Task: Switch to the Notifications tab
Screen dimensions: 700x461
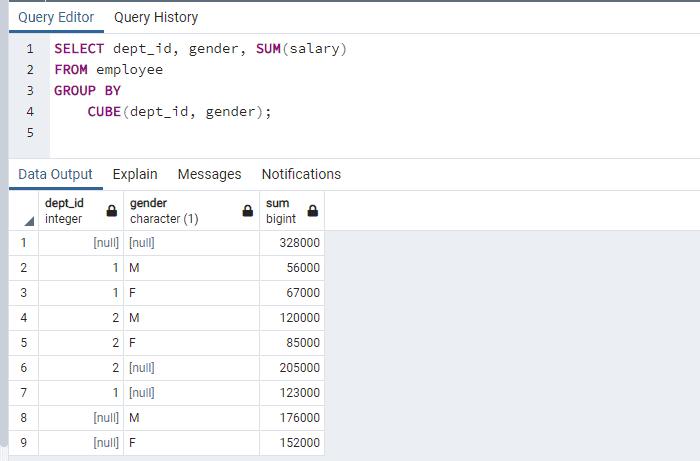Action: click(x=301, y=174)
